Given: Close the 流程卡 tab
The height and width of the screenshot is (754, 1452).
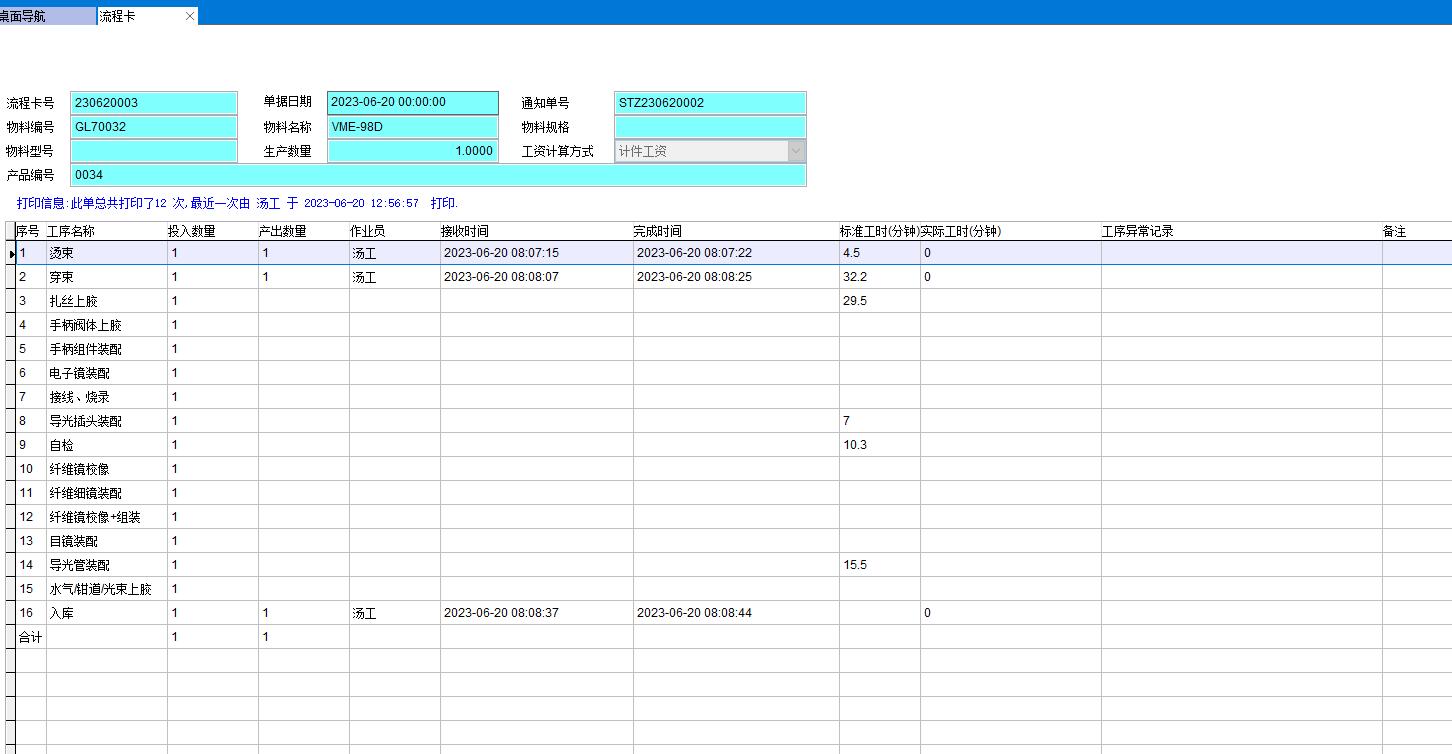Looking at the screenshot, I should click(x=190, y=16).
